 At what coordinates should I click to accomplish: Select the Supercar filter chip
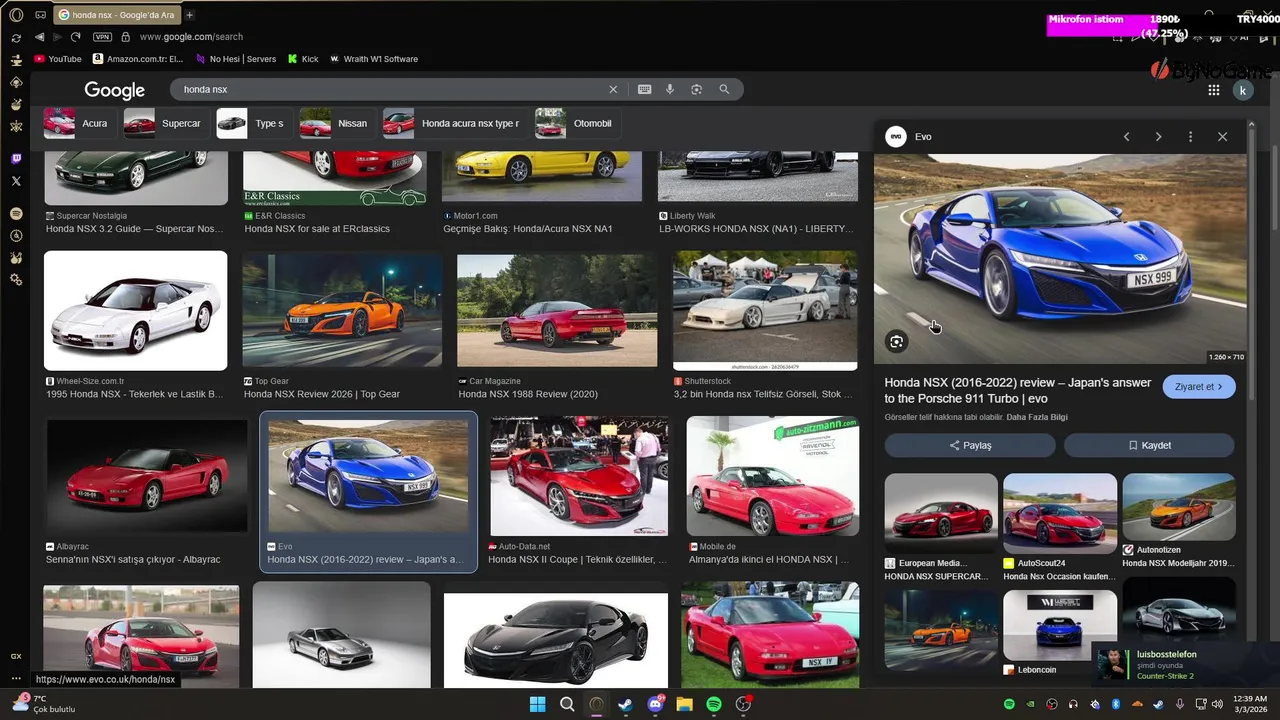pos(165,123)
